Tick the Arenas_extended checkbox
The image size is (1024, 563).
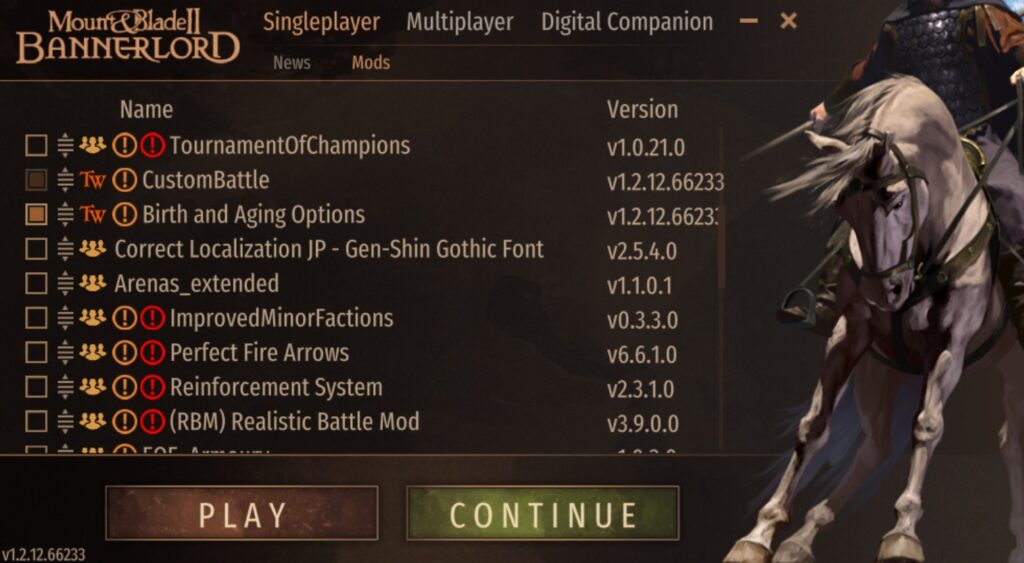coord(36,283)
